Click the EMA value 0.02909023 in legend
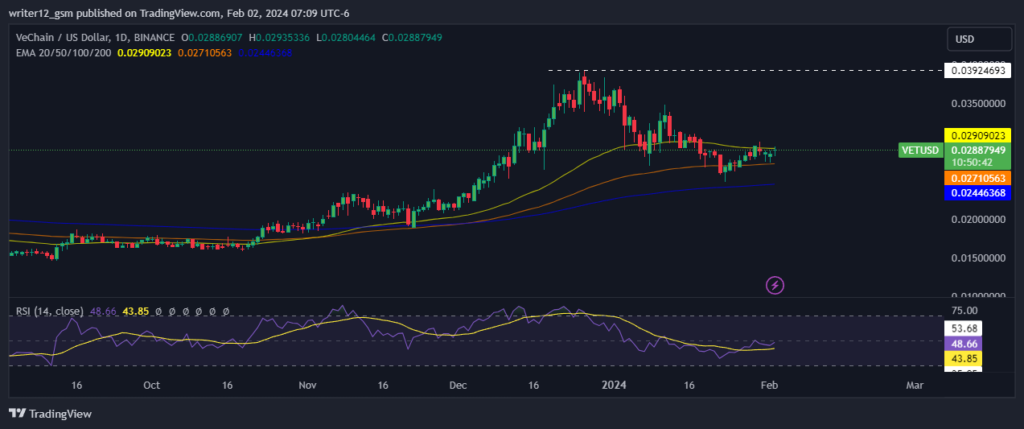The width and height of the screenshot is (1024, 429). point(144,52)
